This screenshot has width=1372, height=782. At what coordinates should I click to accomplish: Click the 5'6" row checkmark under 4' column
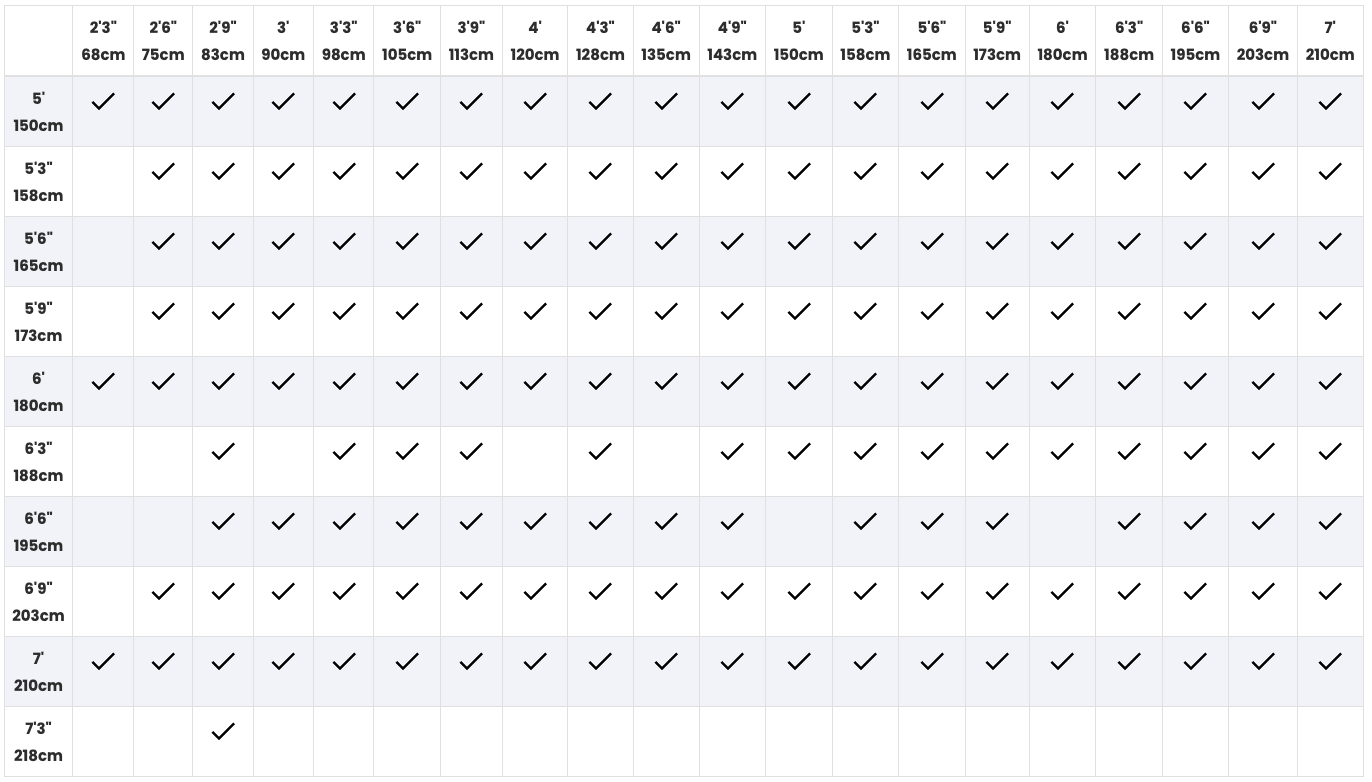[x=535, y=242]
